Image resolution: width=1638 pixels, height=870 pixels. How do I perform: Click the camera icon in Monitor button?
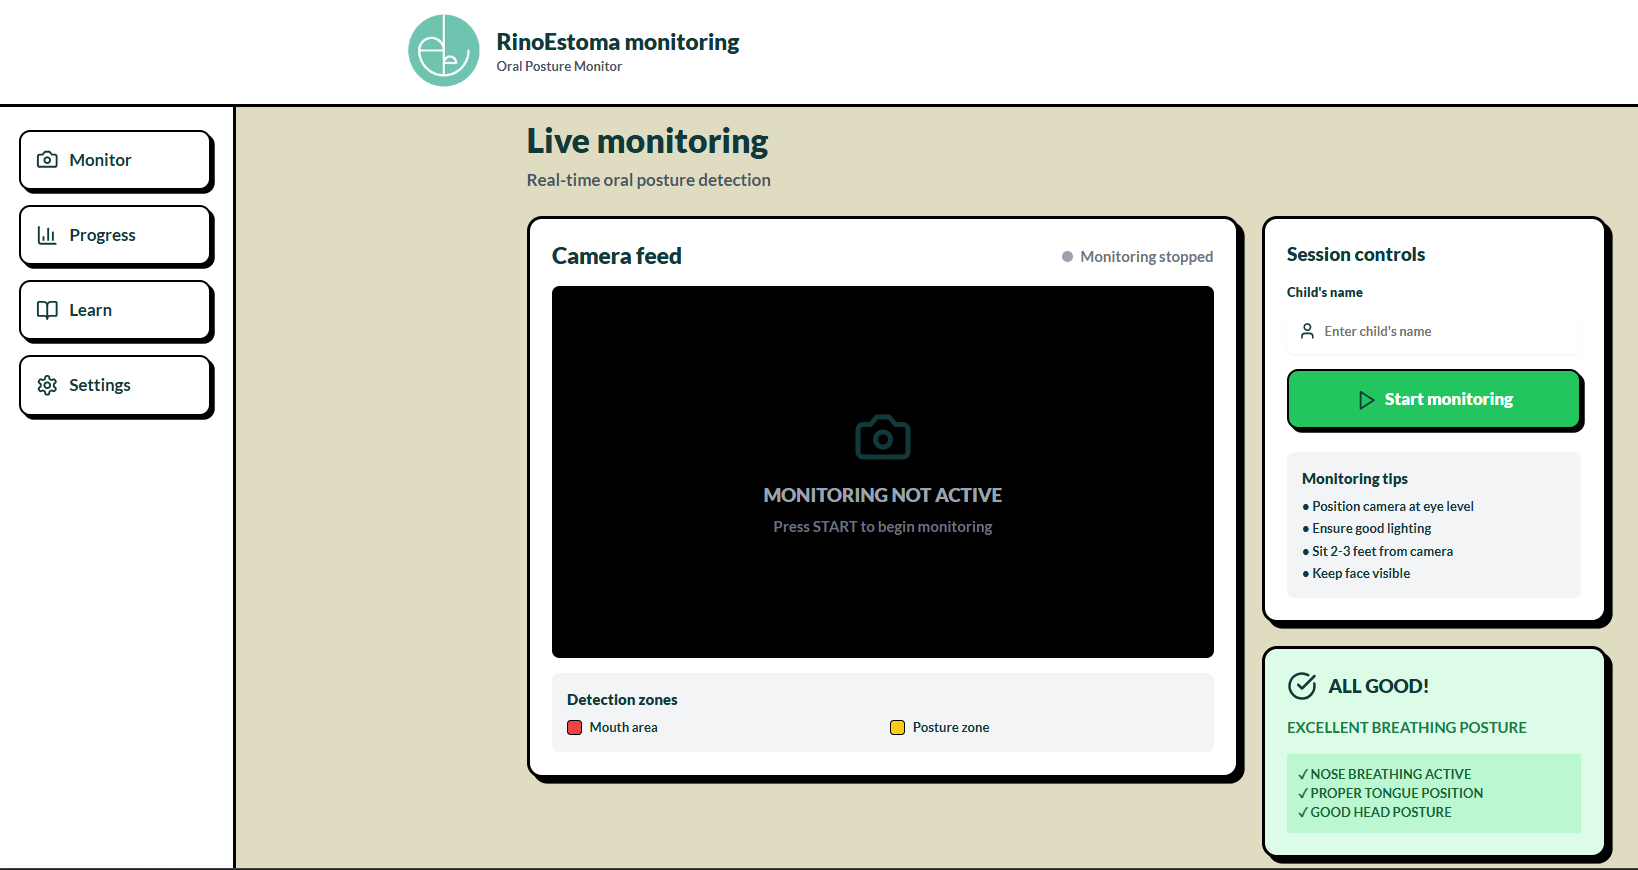(47, 160)
